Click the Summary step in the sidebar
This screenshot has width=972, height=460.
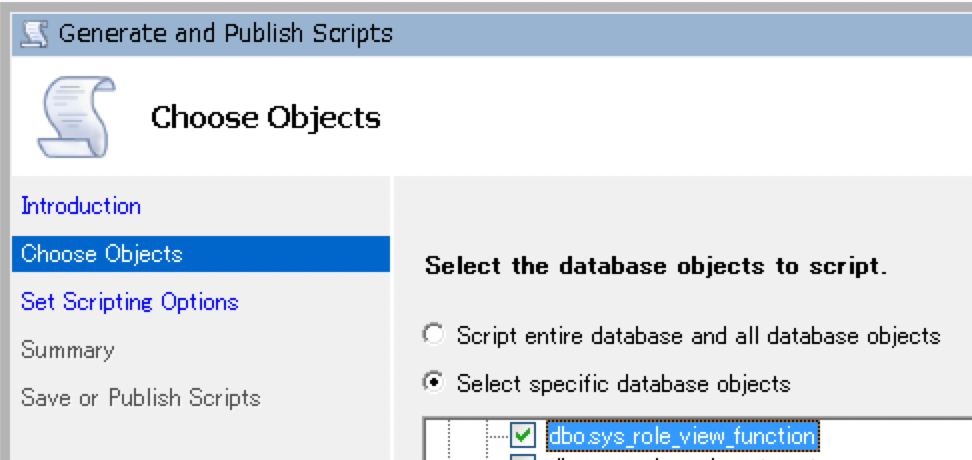coord(68,350)
